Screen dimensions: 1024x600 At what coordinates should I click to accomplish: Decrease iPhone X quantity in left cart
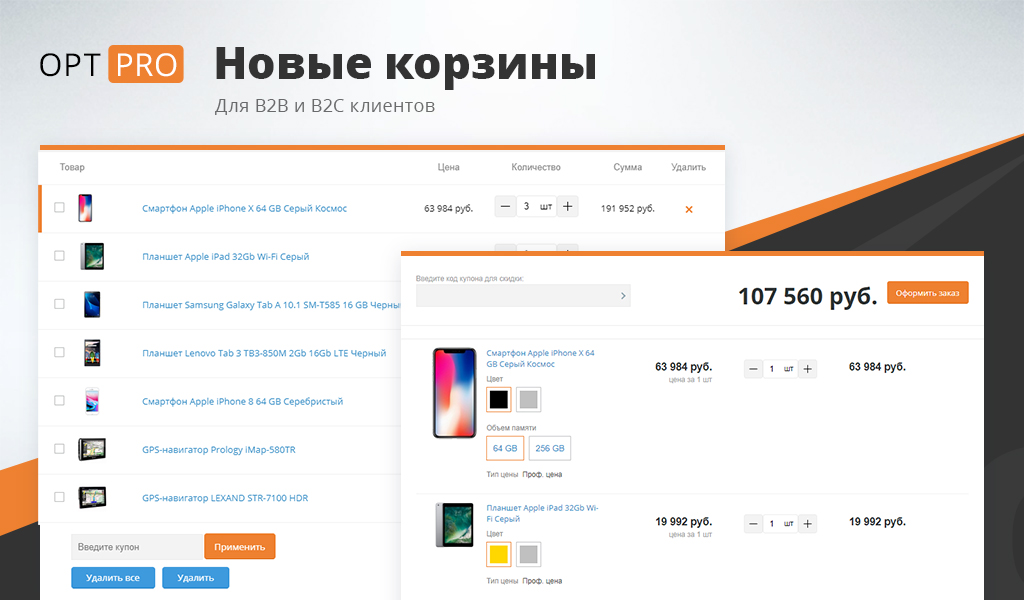click(x=505, y=207)
